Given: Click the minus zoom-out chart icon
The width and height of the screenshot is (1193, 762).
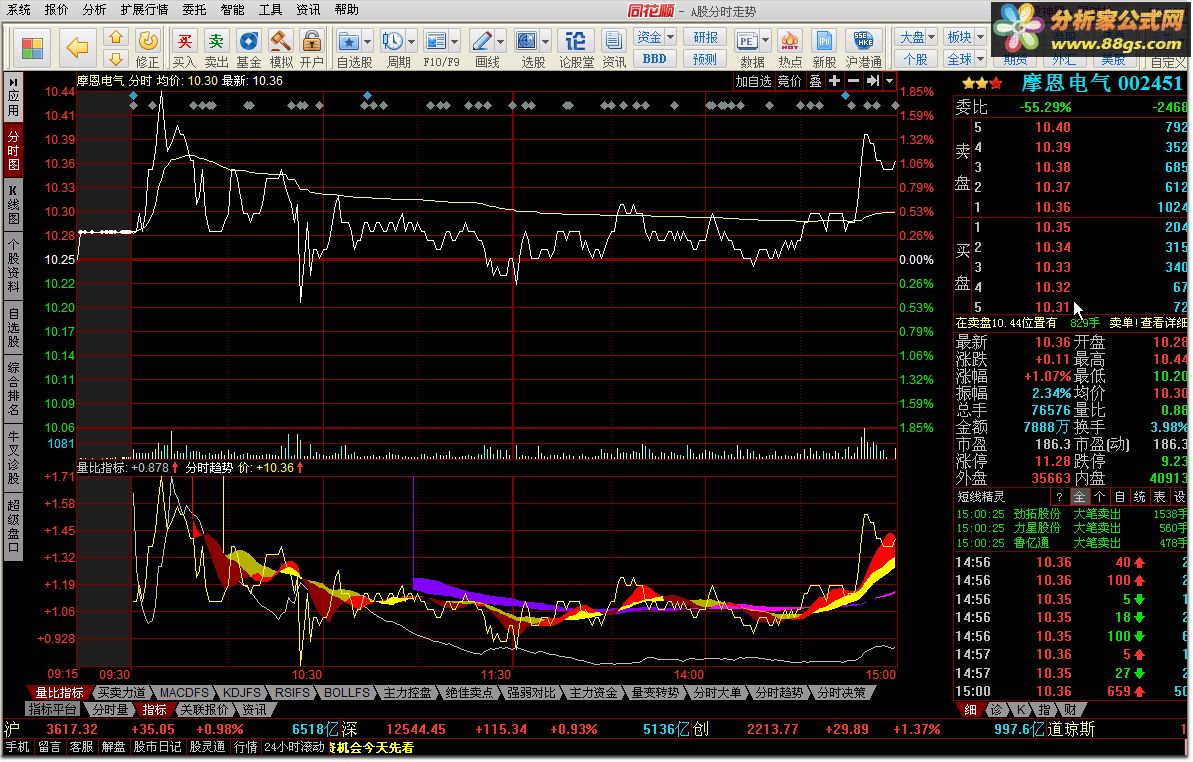Looking at the screenshot, I should [x=853, y=81].
